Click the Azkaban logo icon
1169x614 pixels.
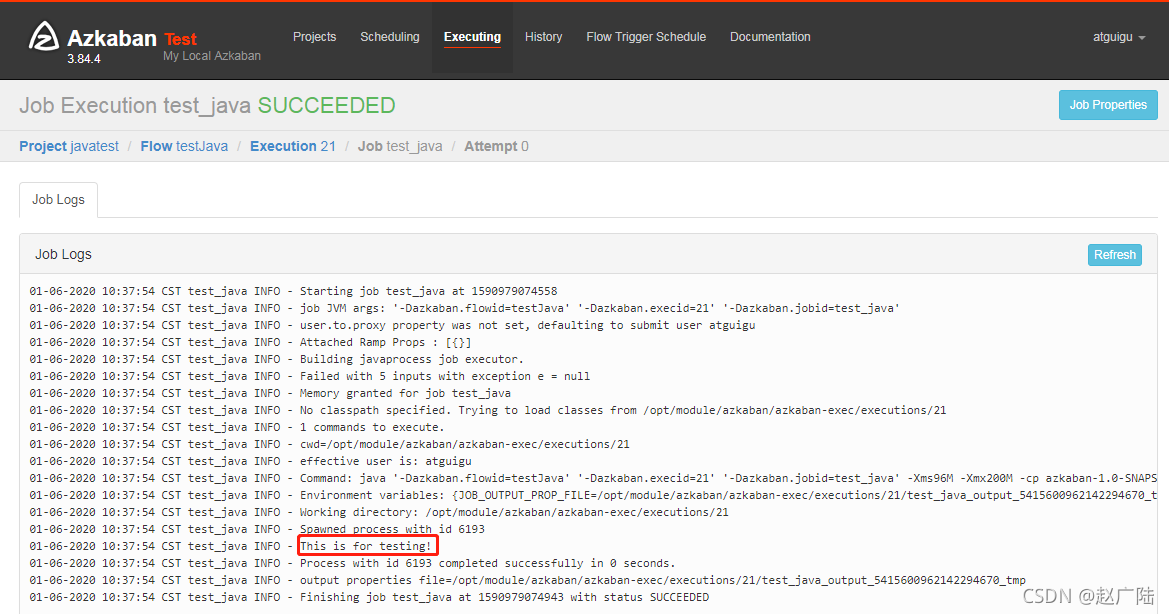coord(43,37)
